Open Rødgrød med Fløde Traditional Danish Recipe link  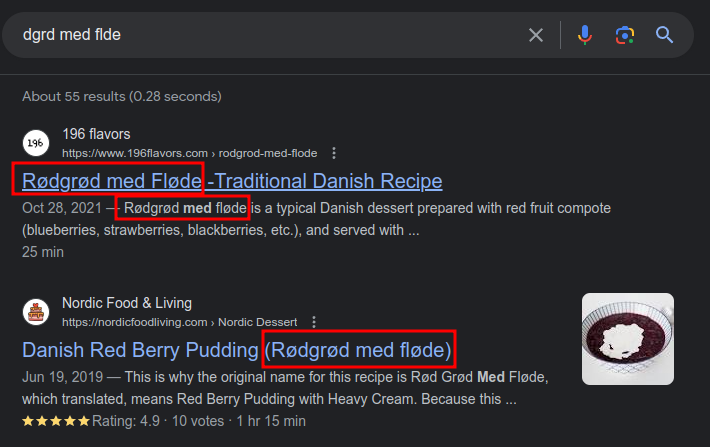(232, 181)
